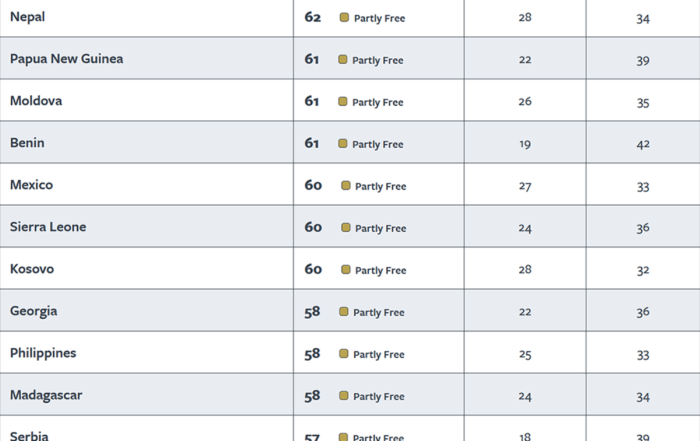The width and height of the screenshot is (700, 441).
Task: Click Madagascar's Partly Free label
Action: click(x=378, y=397)
